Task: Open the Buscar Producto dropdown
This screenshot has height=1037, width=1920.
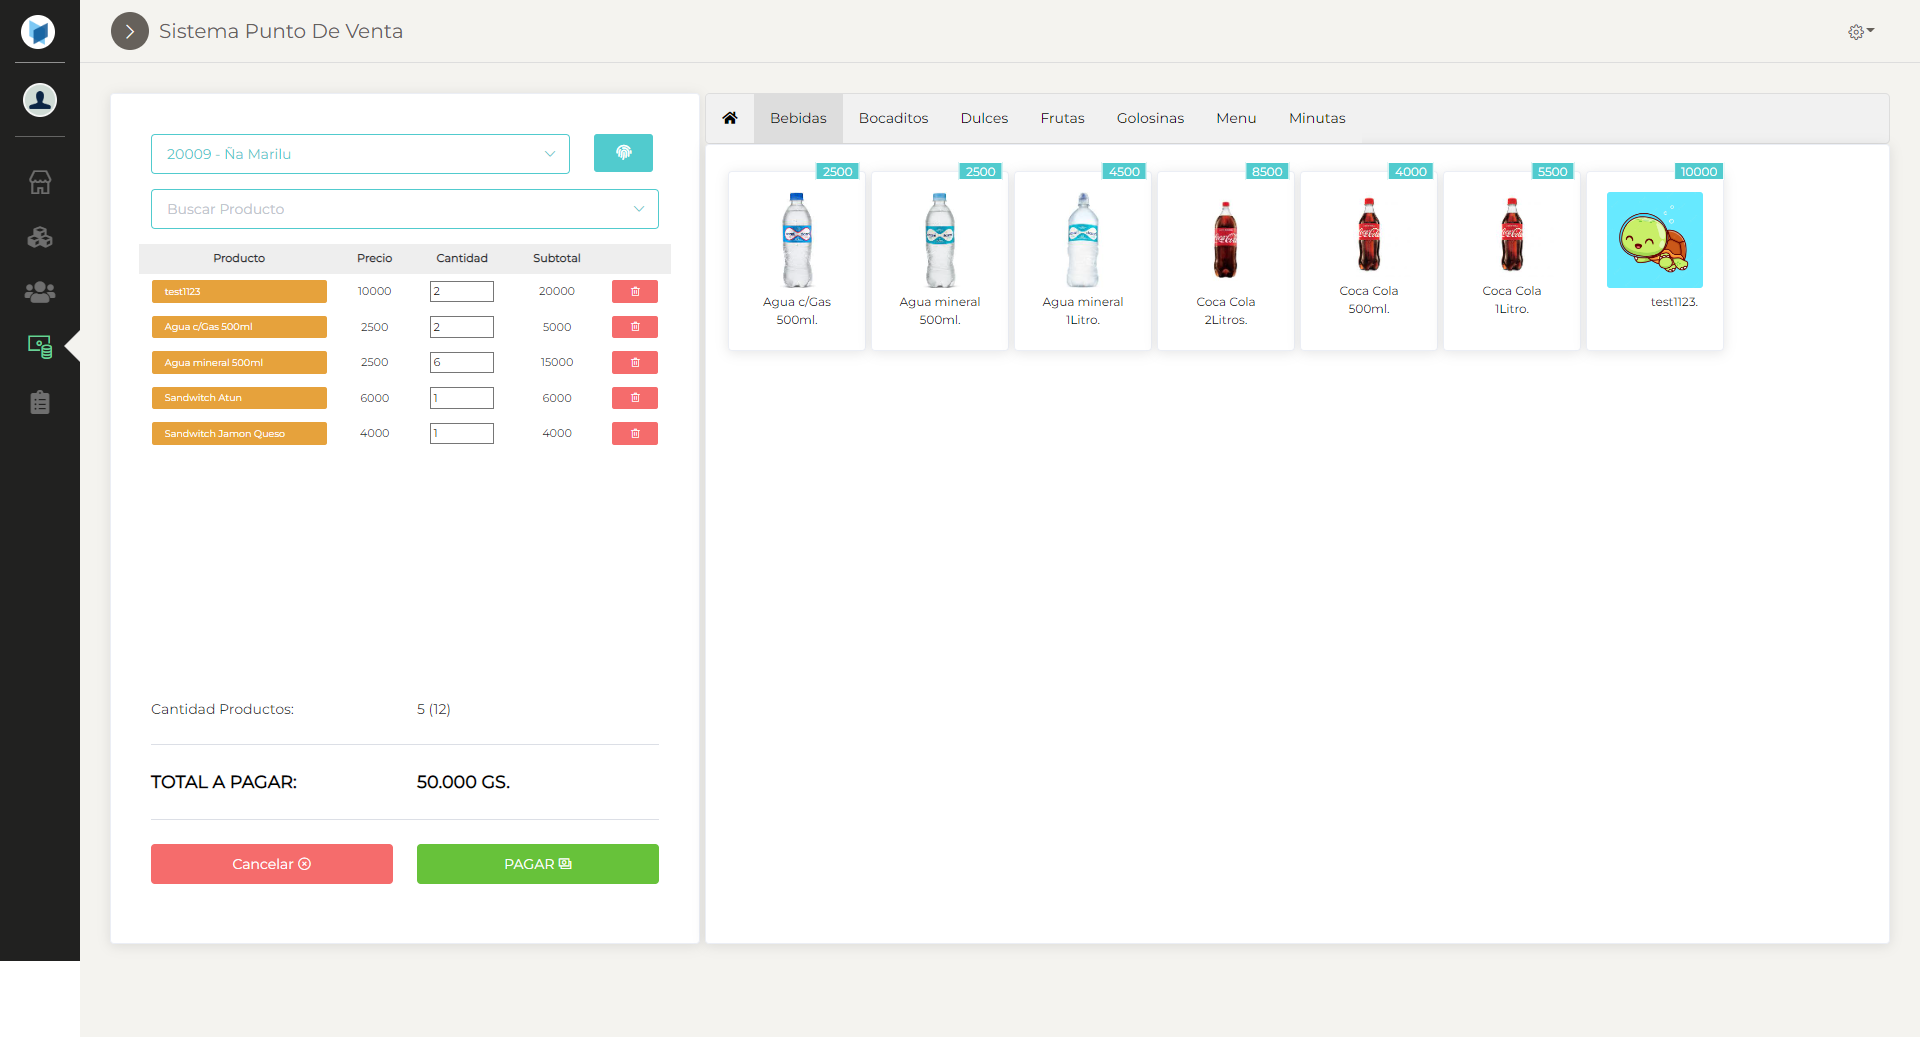Action: [404, 209]
